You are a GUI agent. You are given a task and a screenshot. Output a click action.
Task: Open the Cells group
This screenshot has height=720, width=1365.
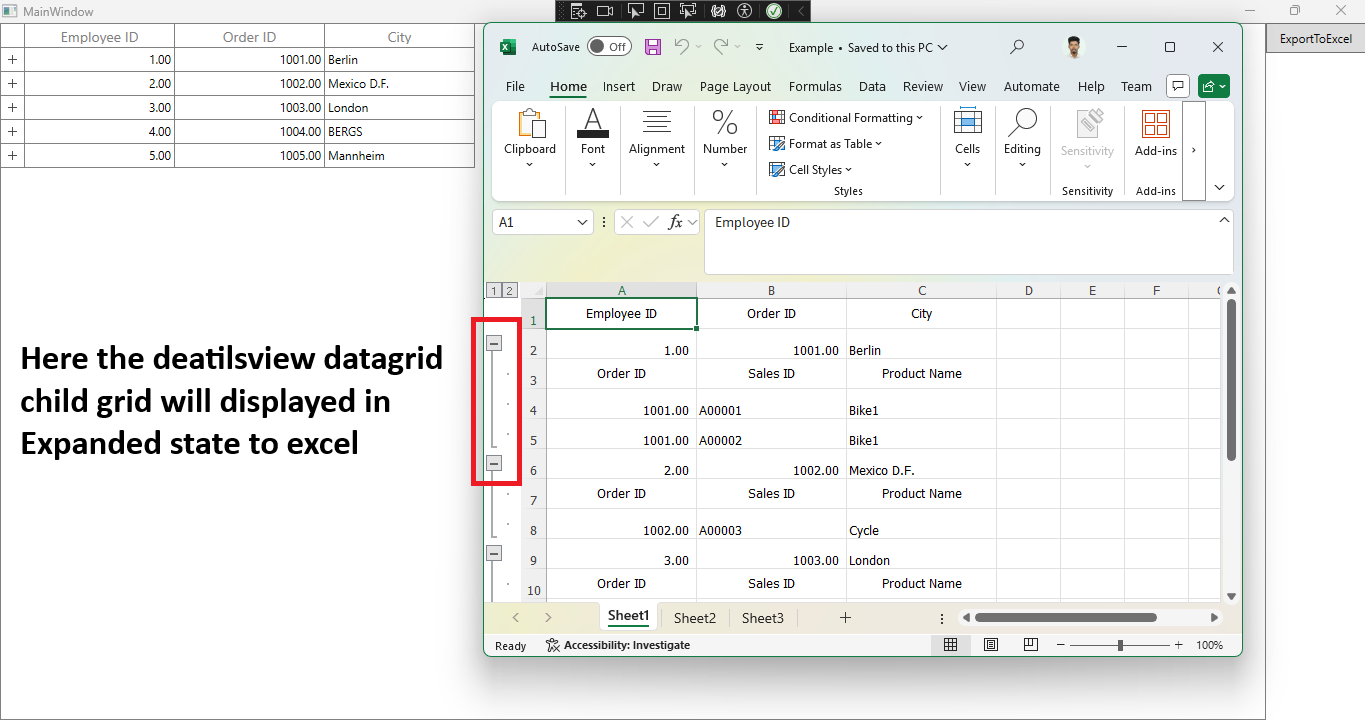coord(967,139)
